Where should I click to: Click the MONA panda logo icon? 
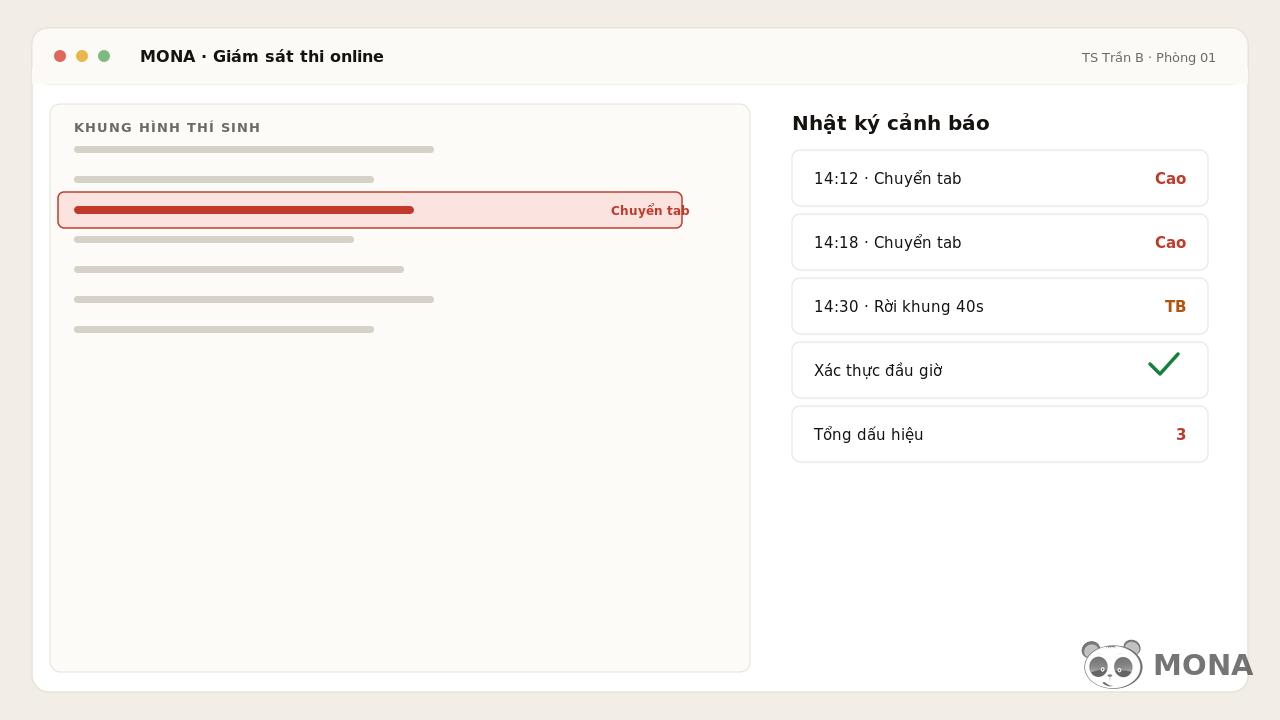pos(1112,664)
